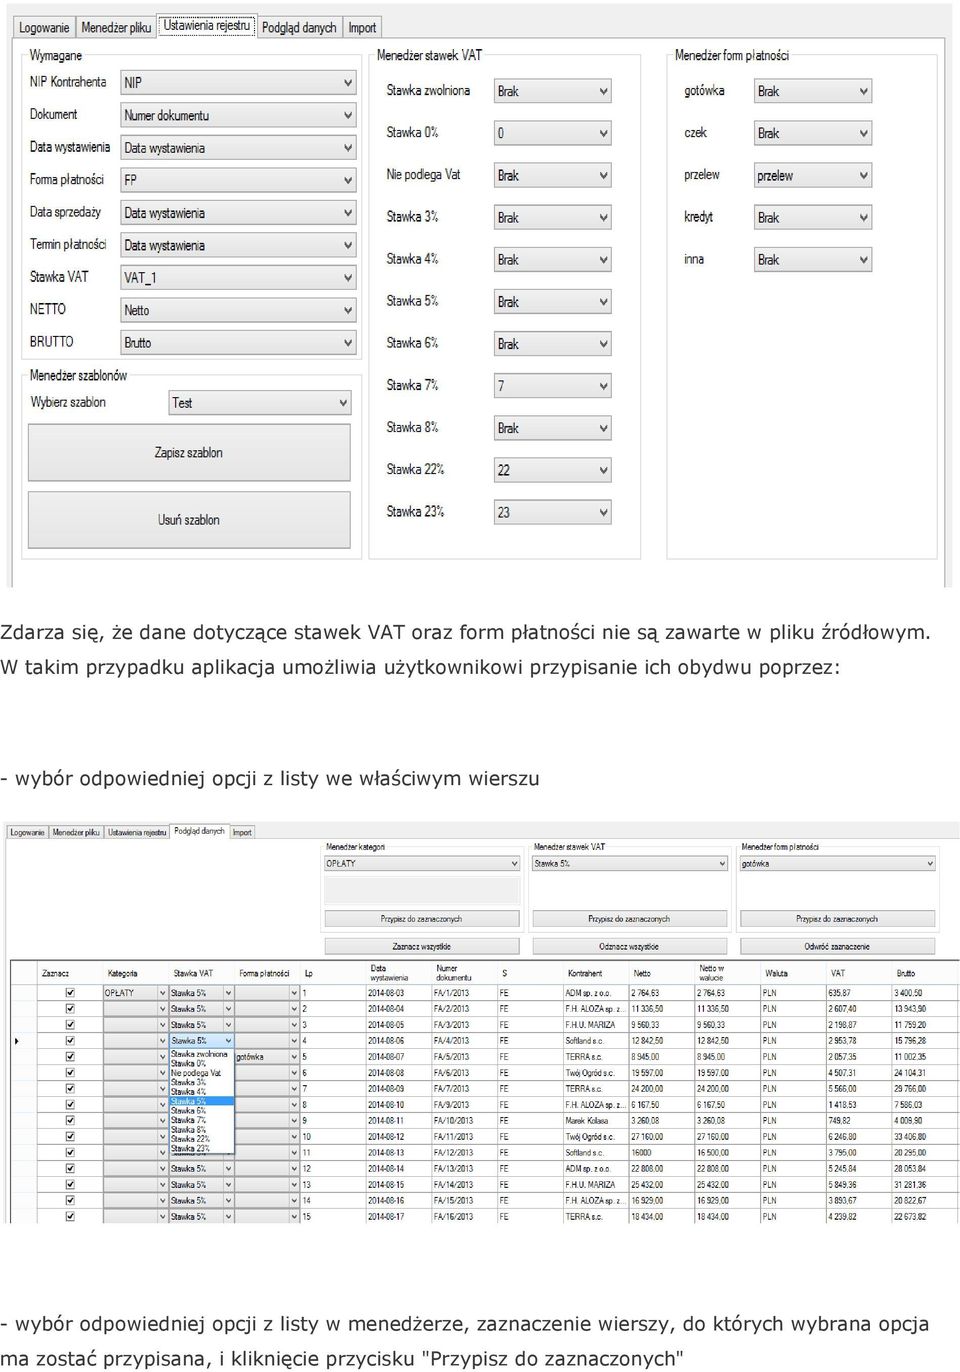The image size is (960, 1372).
Task: Open Import tab in data preview window
Action: [242, 832]
